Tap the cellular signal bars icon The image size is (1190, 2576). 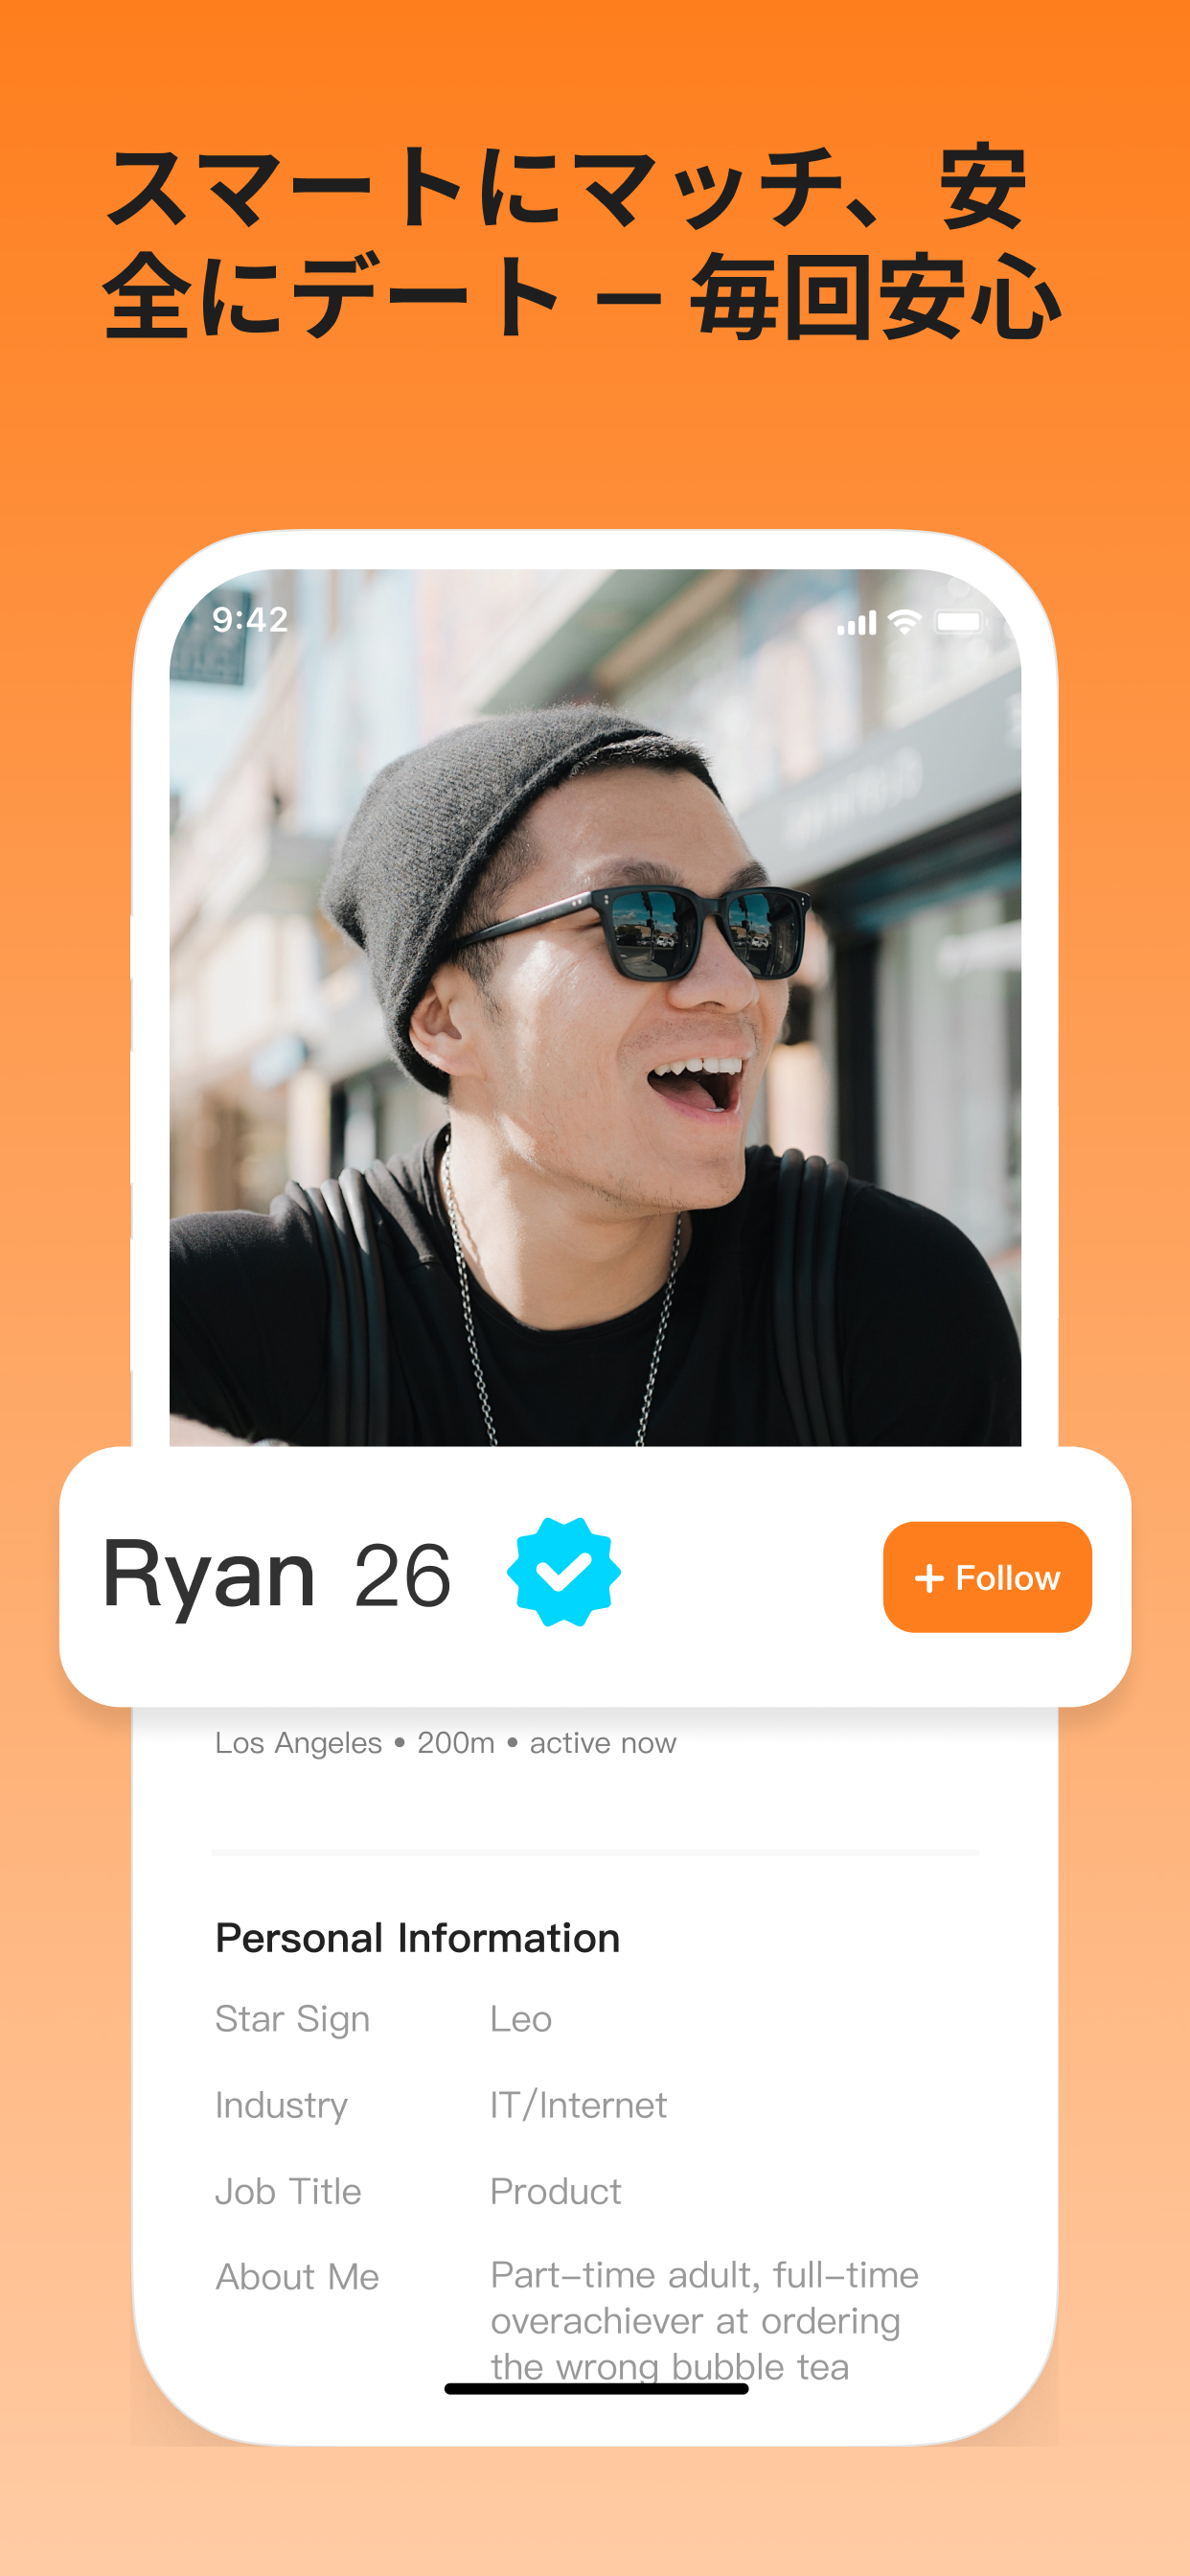click(x=856, y=623)
